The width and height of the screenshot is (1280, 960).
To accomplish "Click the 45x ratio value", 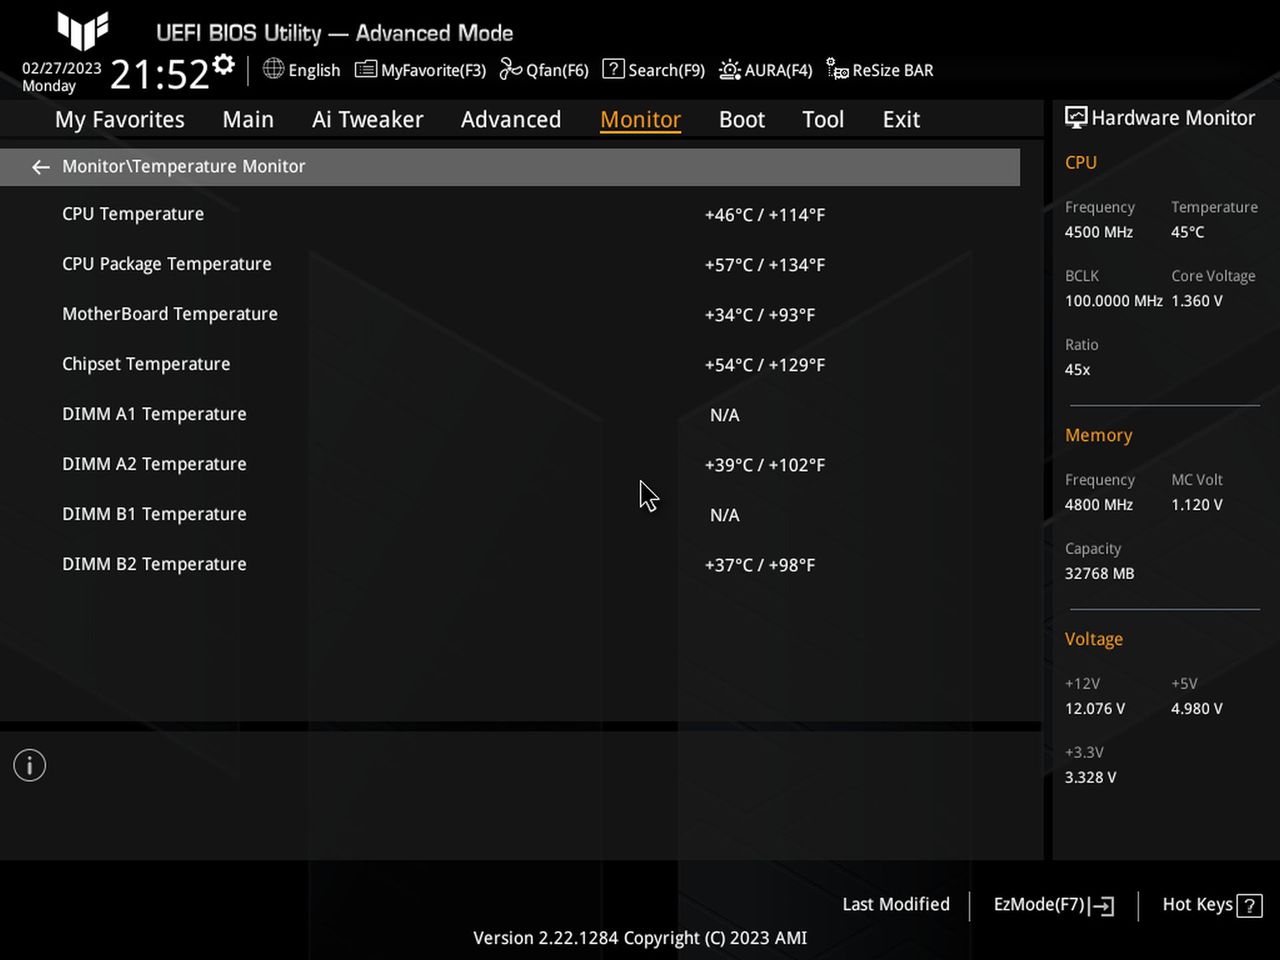I will coord(1078,370).
